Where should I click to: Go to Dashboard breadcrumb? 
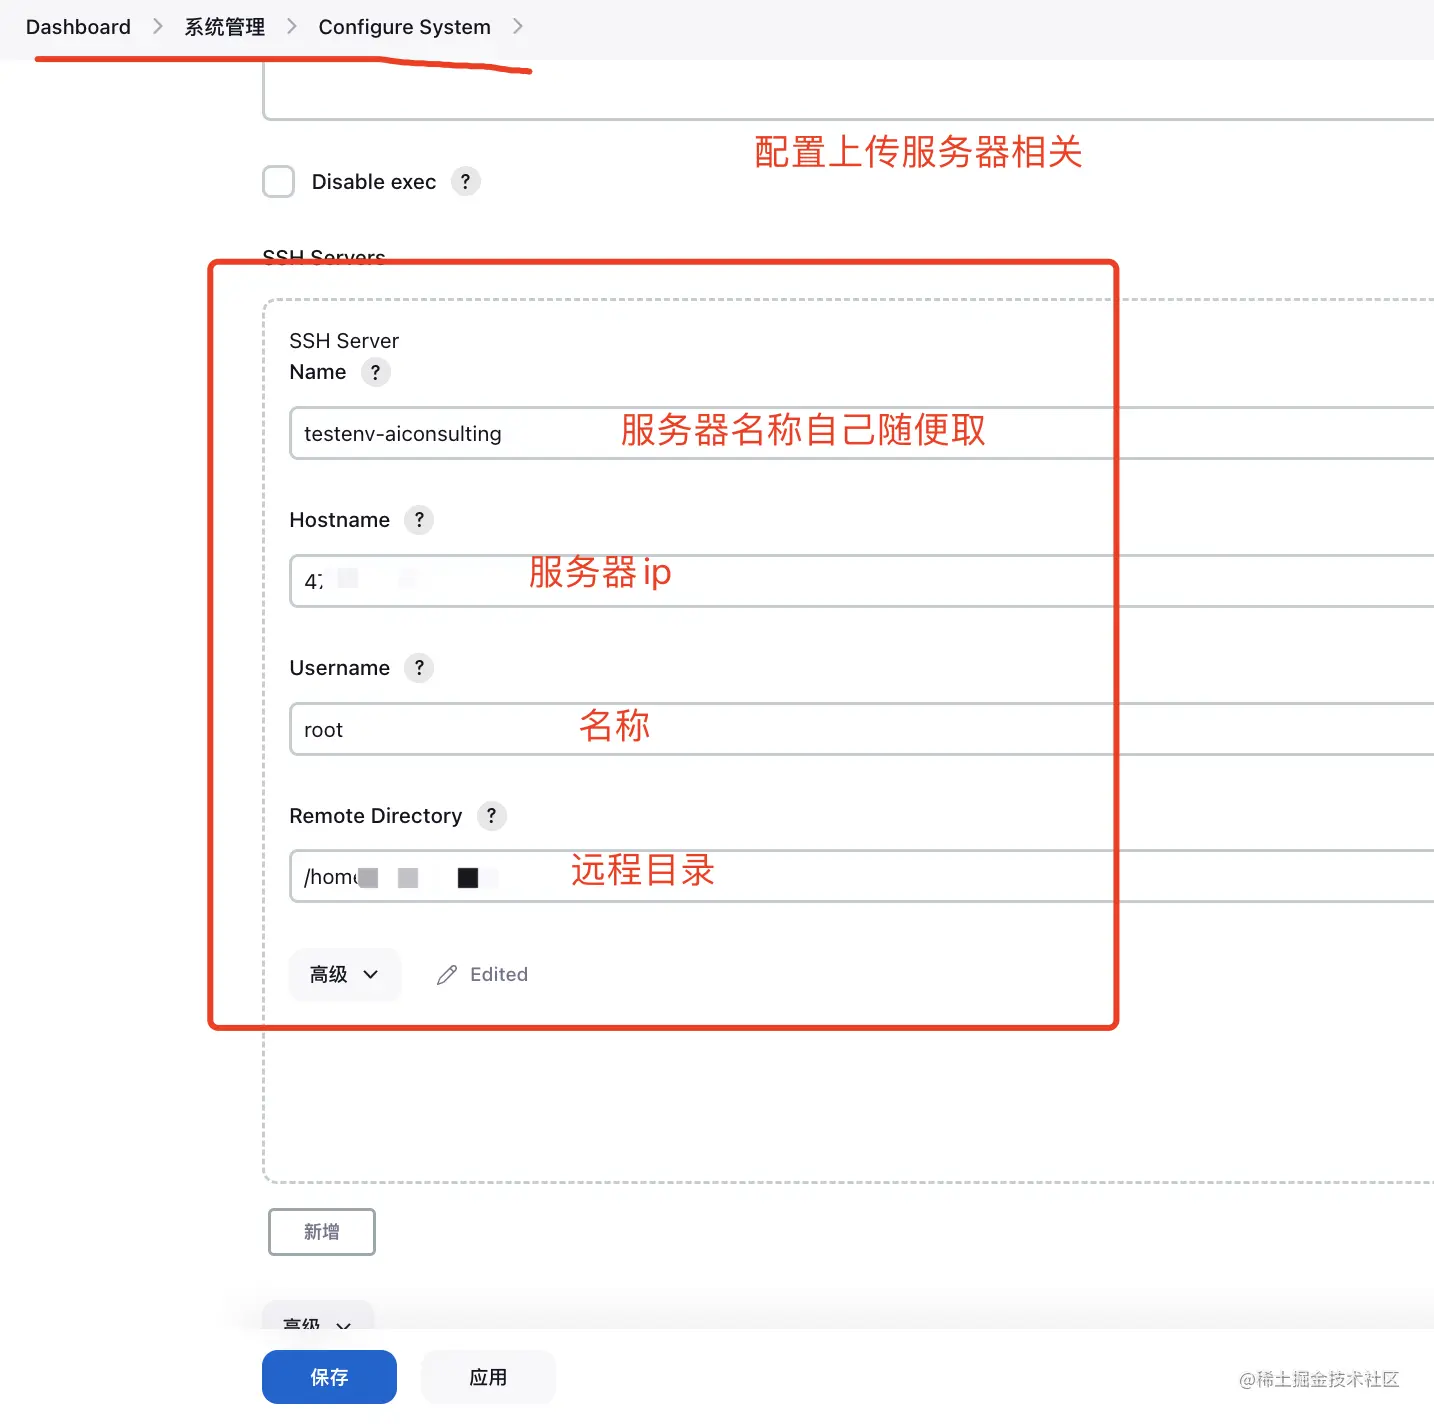tap(78, 27)
